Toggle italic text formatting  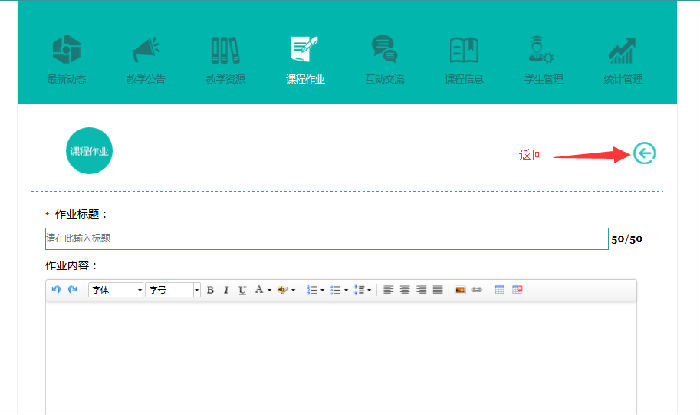click(226, 290)
